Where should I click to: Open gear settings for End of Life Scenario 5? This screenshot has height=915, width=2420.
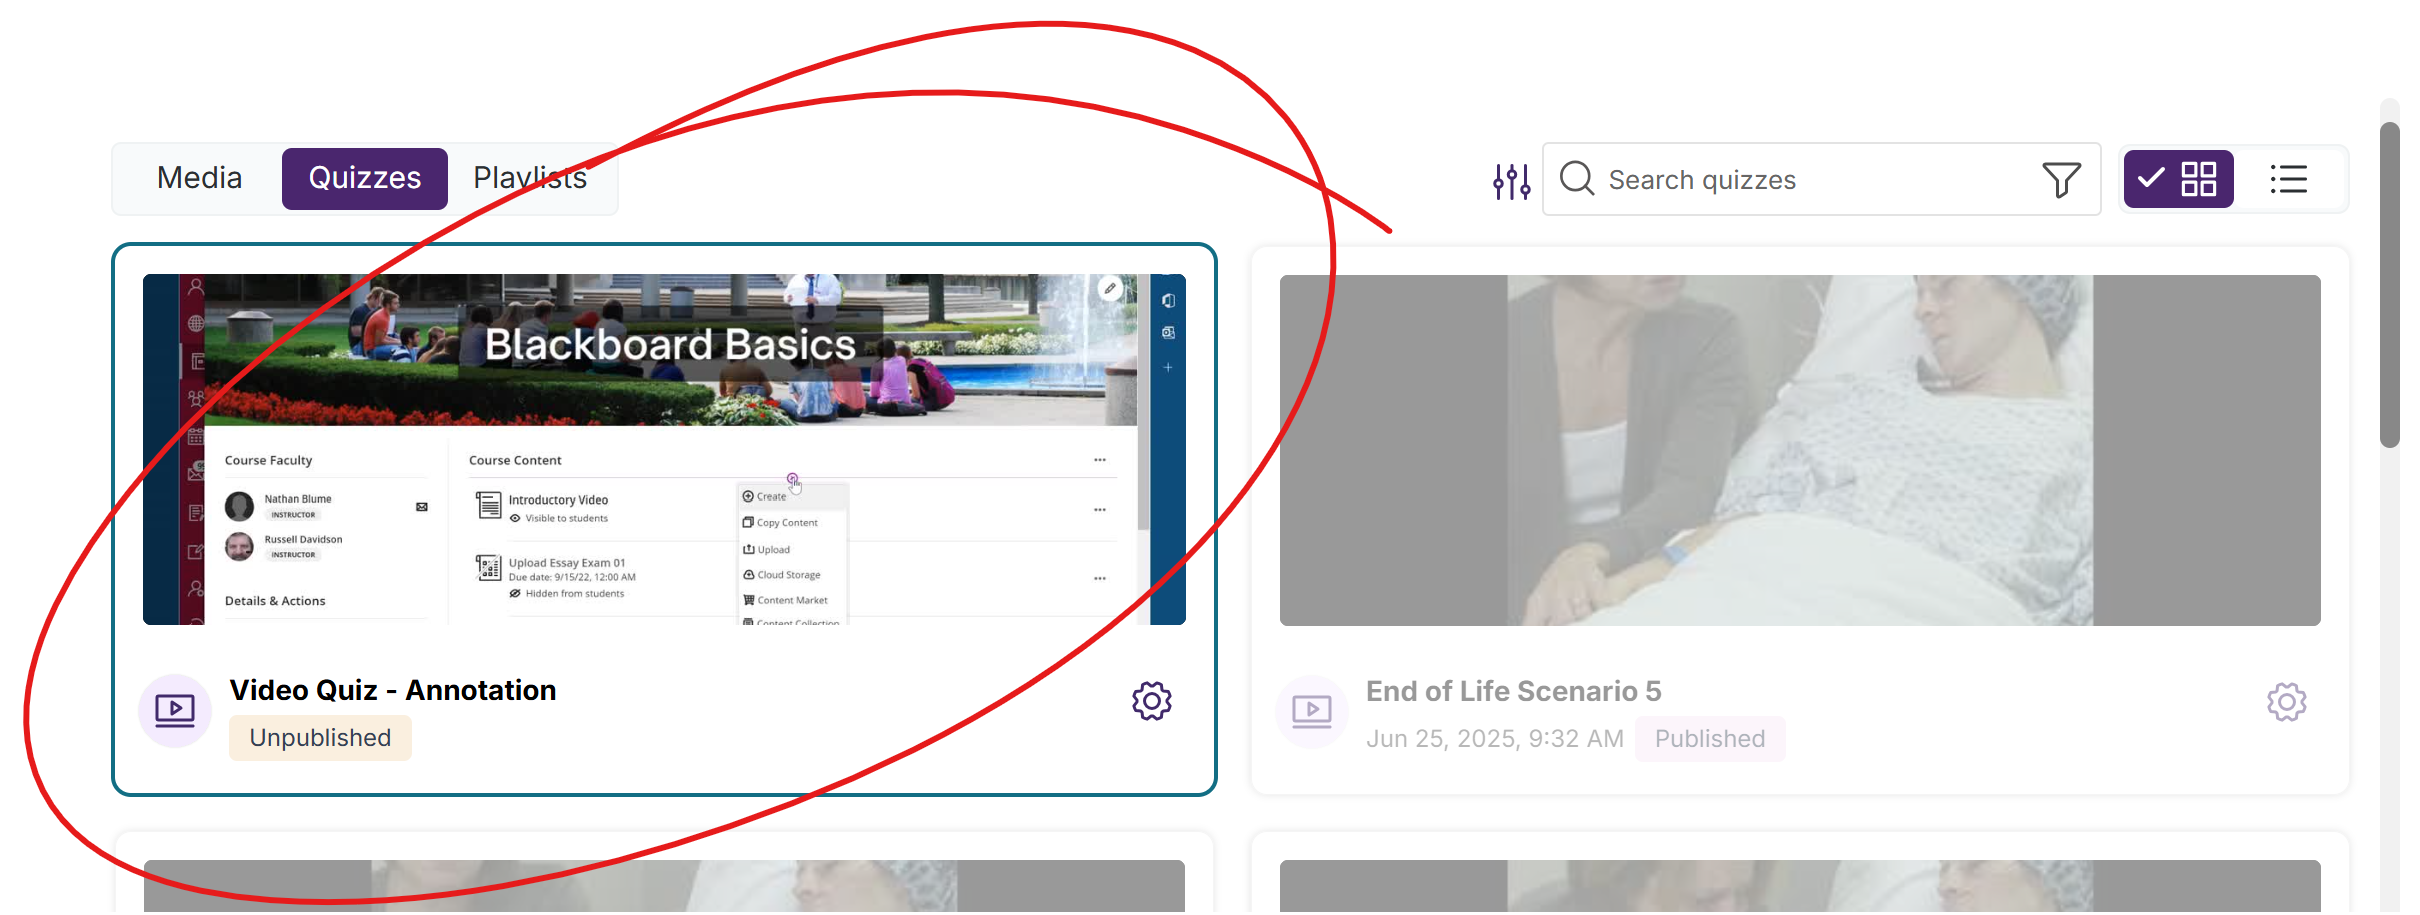[2286, 702]
